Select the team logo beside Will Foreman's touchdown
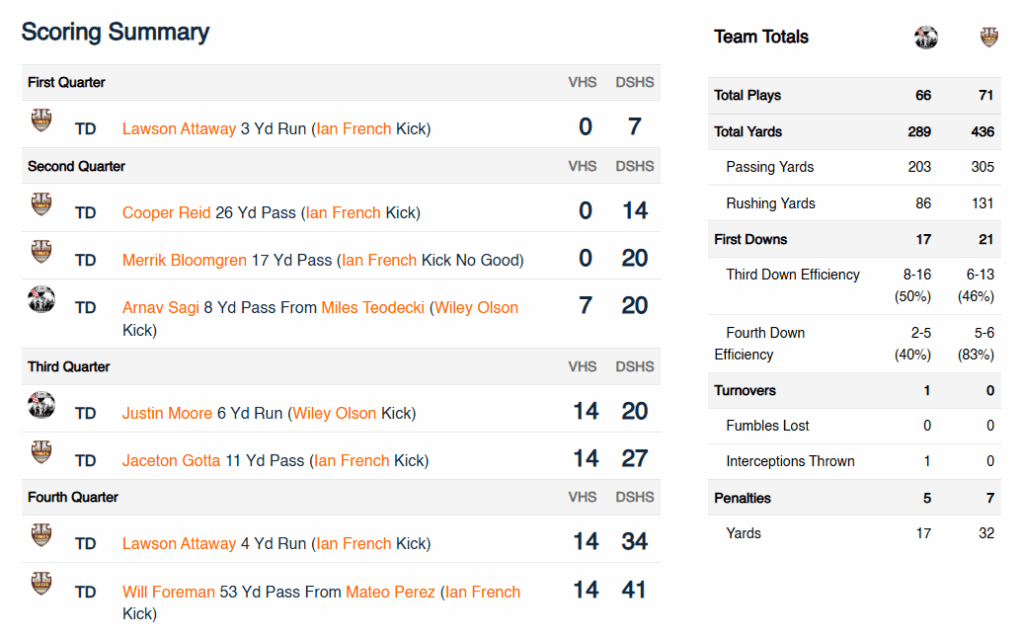Image resolution: width=1024 pixels, height=638 pixels. 41,583
